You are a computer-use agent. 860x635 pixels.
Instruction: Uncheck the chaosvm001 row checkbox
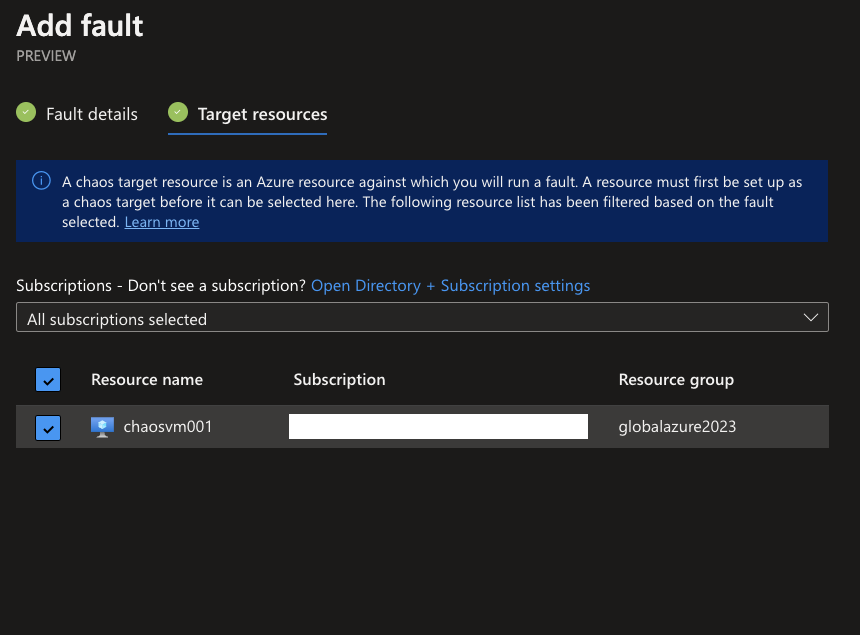[48, 428]
